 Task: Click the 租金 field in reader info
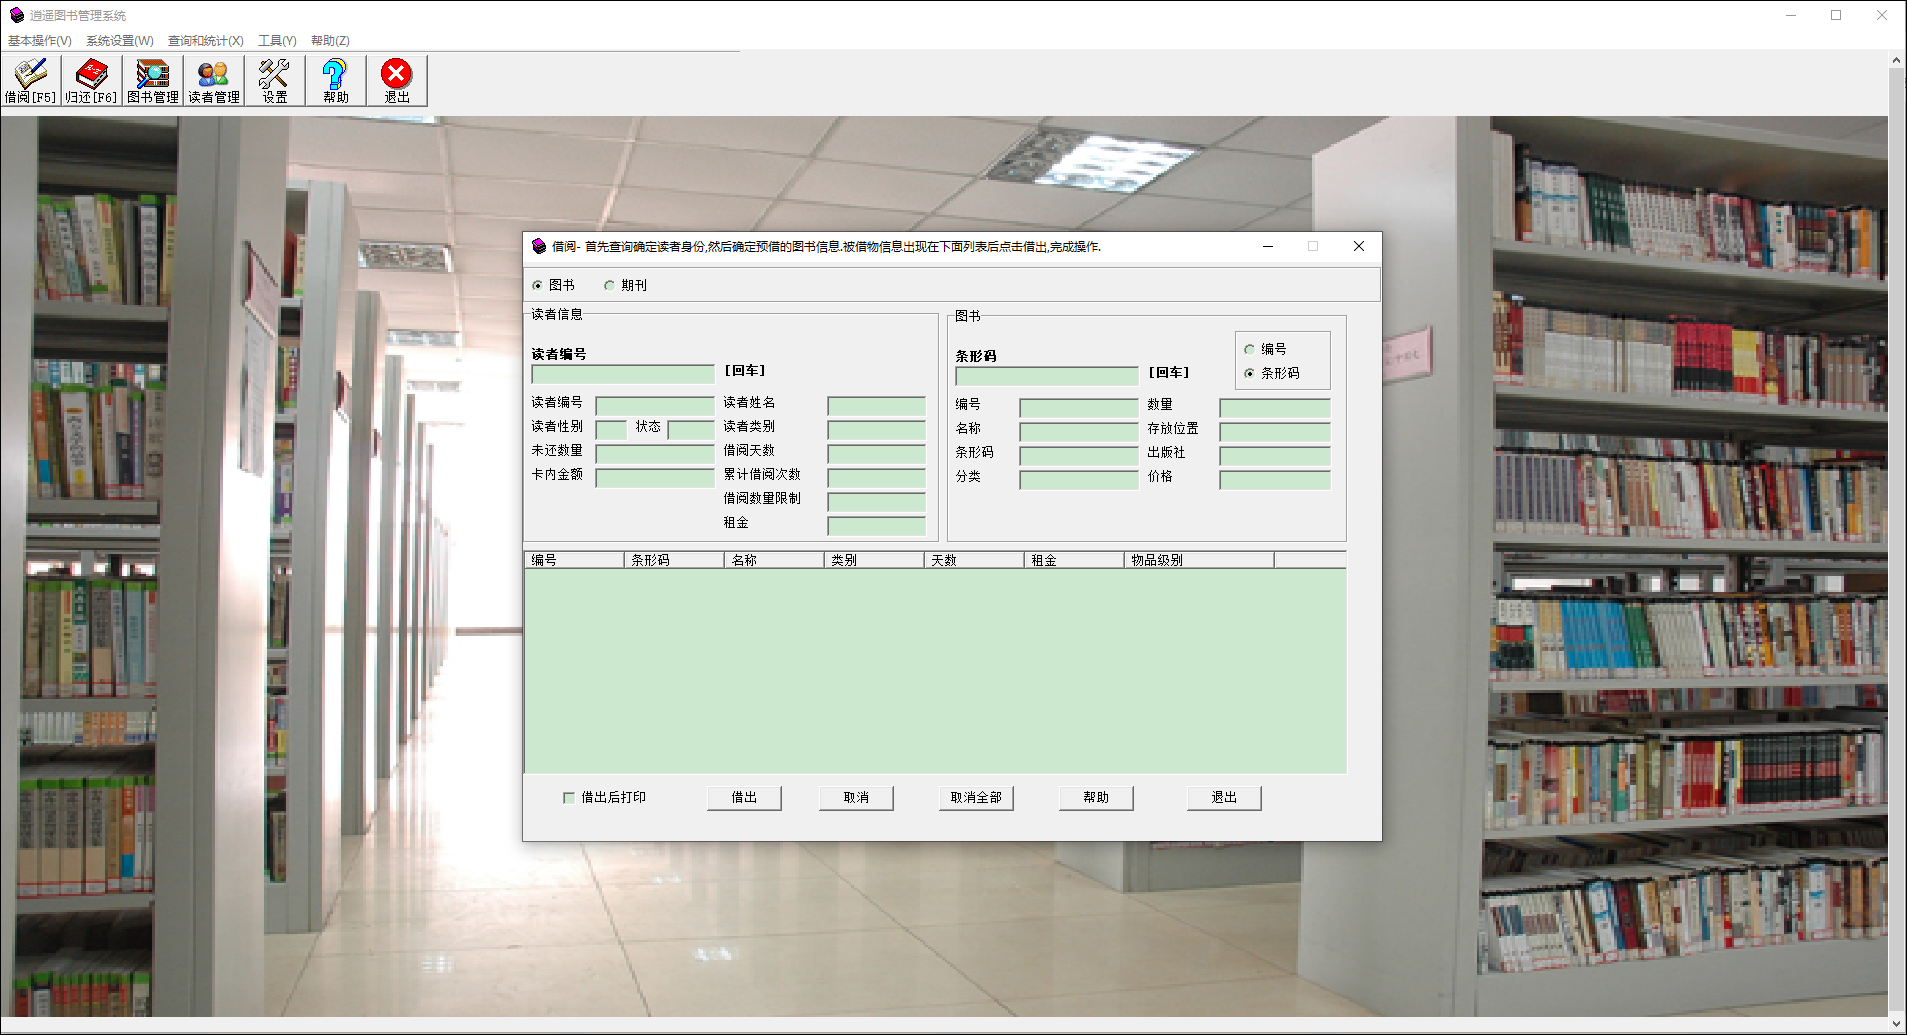tap(877, 526)
